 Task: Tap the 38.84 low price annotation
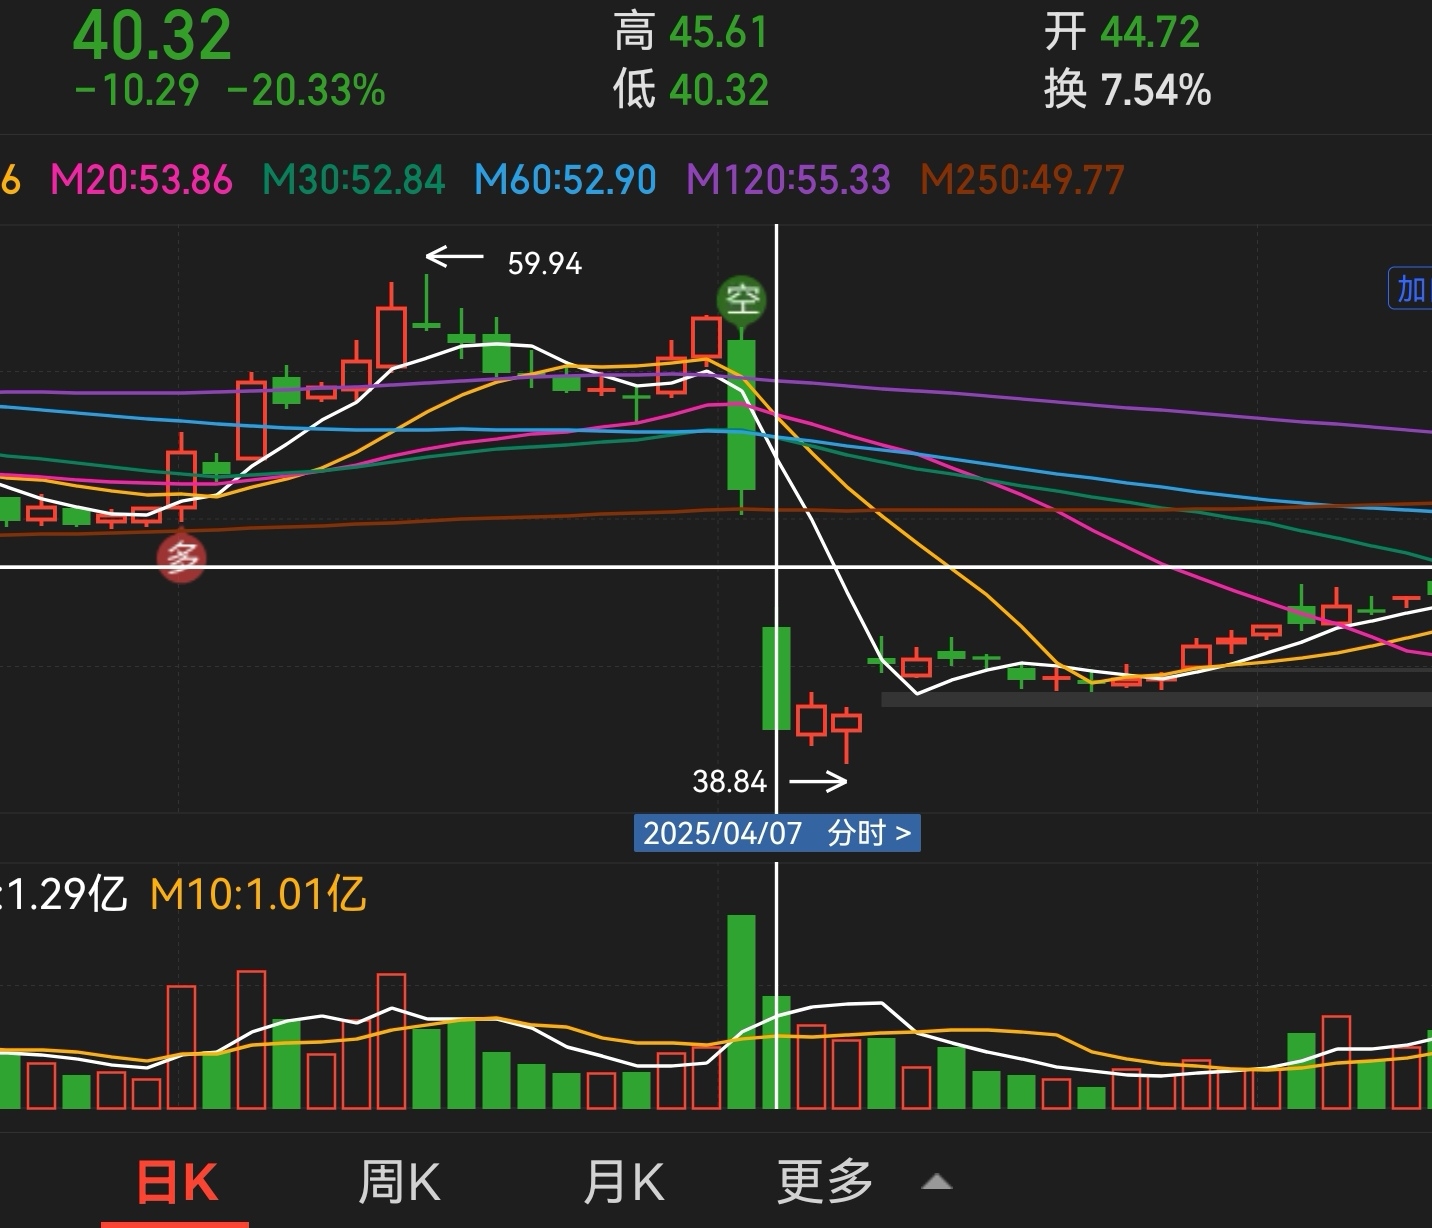tap(730, 781)
